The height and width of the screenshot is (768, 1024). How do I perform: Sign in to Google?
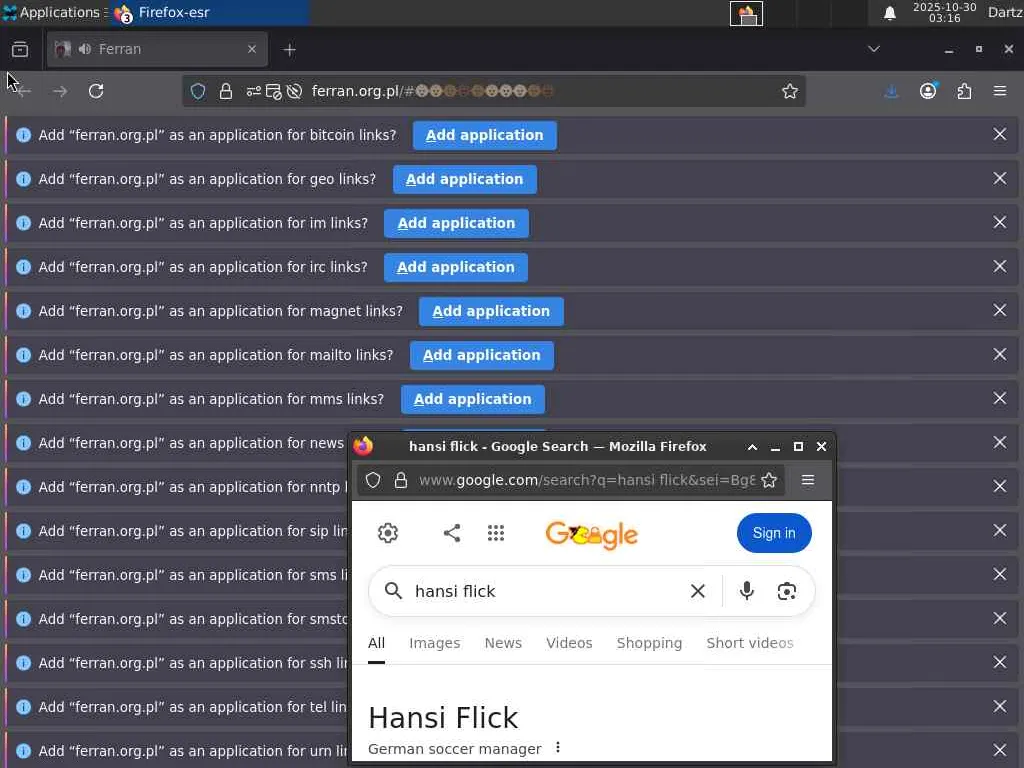[774, 533]
